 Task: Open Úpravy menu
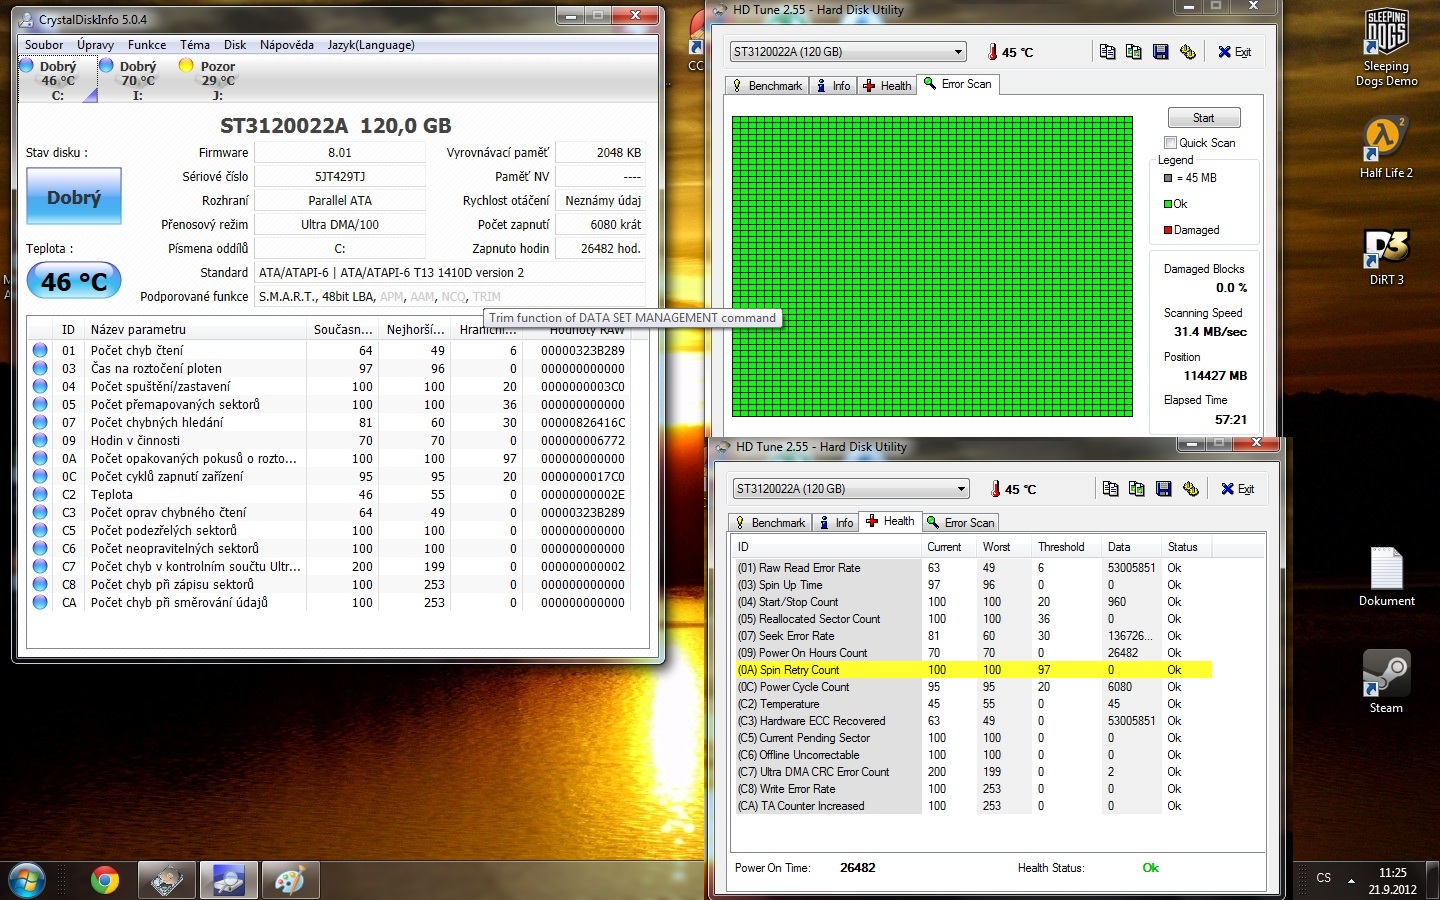(x=96, y=45)
